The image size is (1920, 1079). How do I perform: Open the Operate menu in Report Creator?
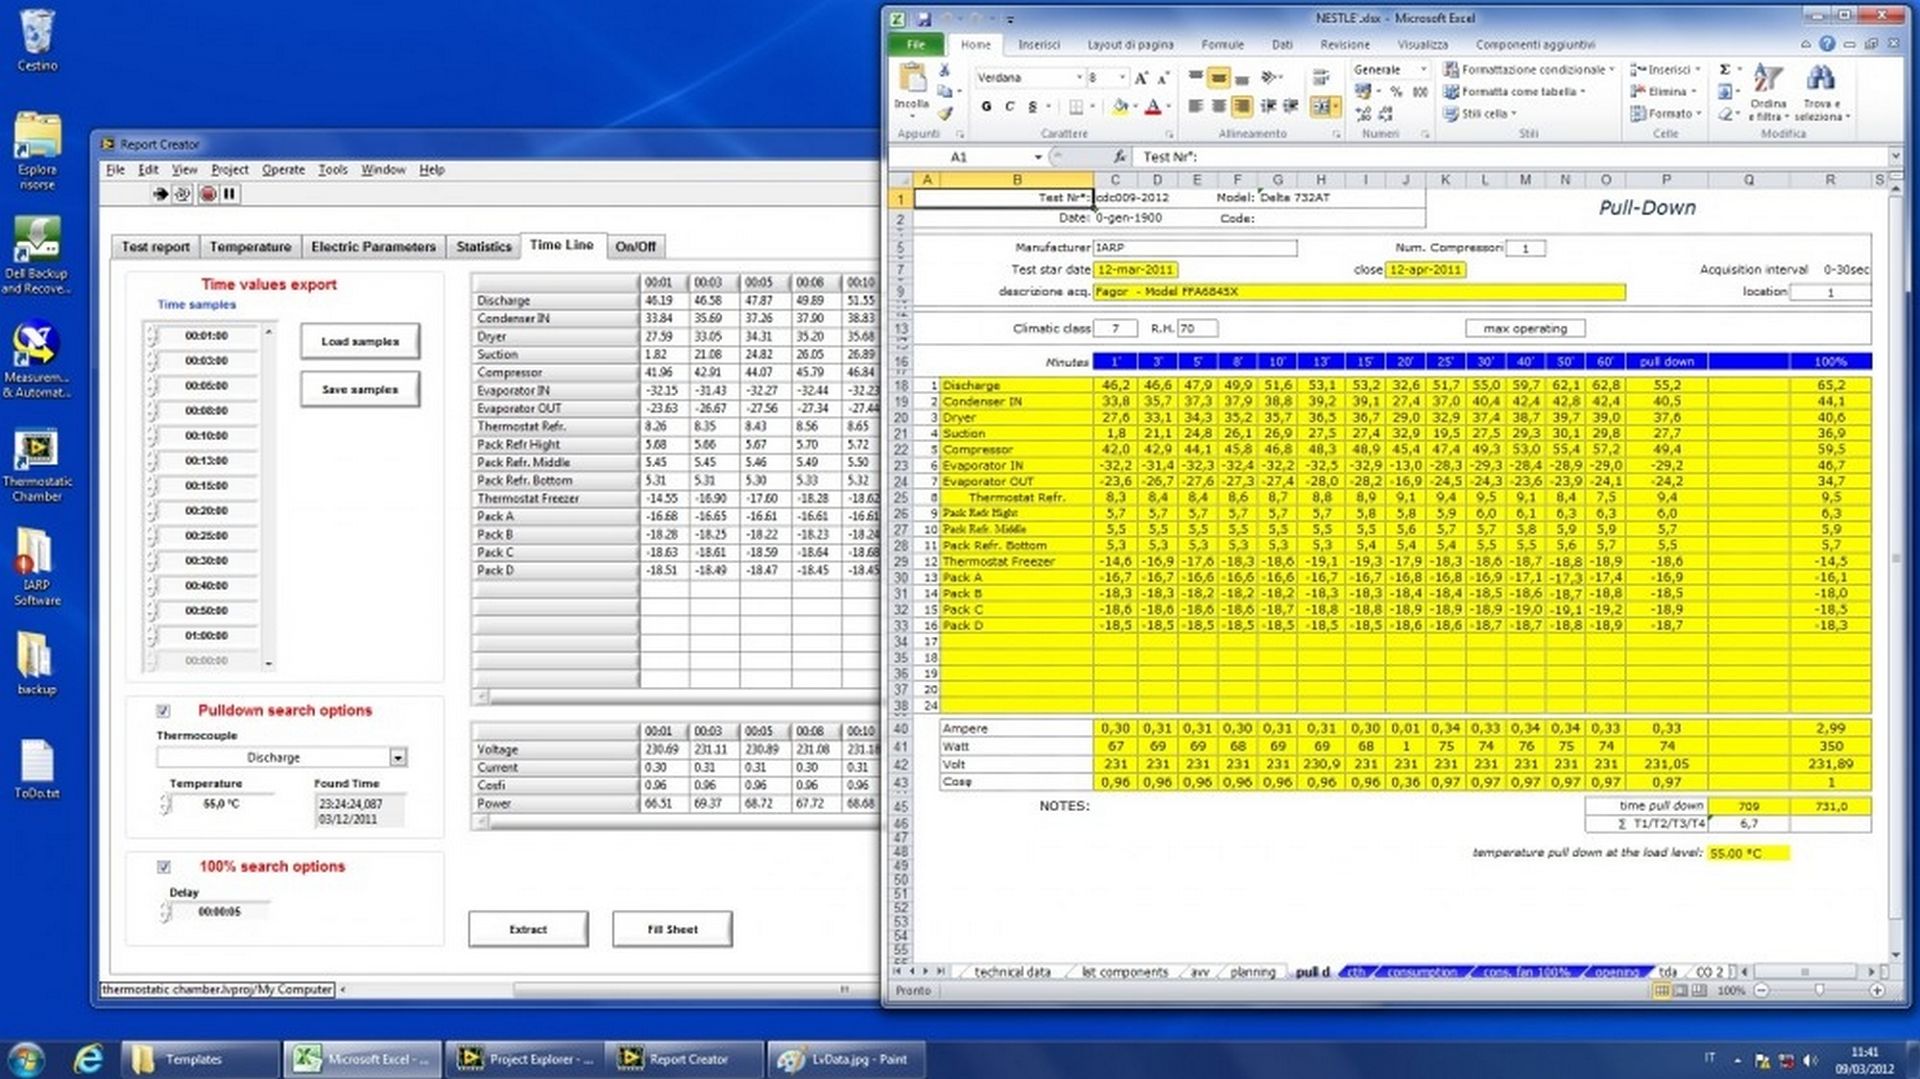click(x=283, y=170)
